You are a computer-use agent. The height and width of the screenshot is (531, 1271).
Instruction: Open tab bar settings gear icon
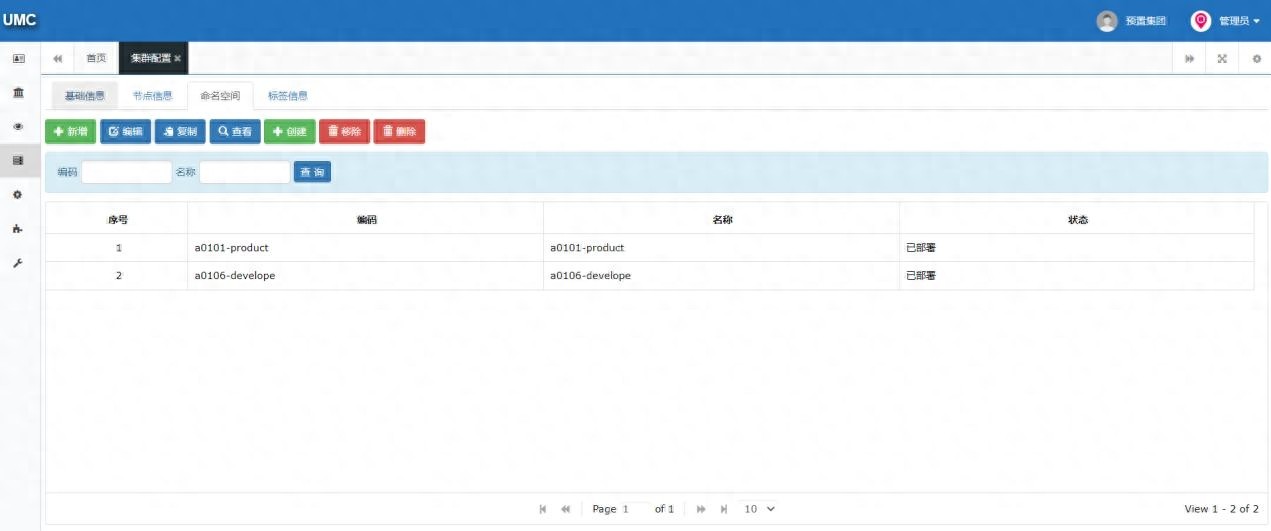[x=1256, y=59]
